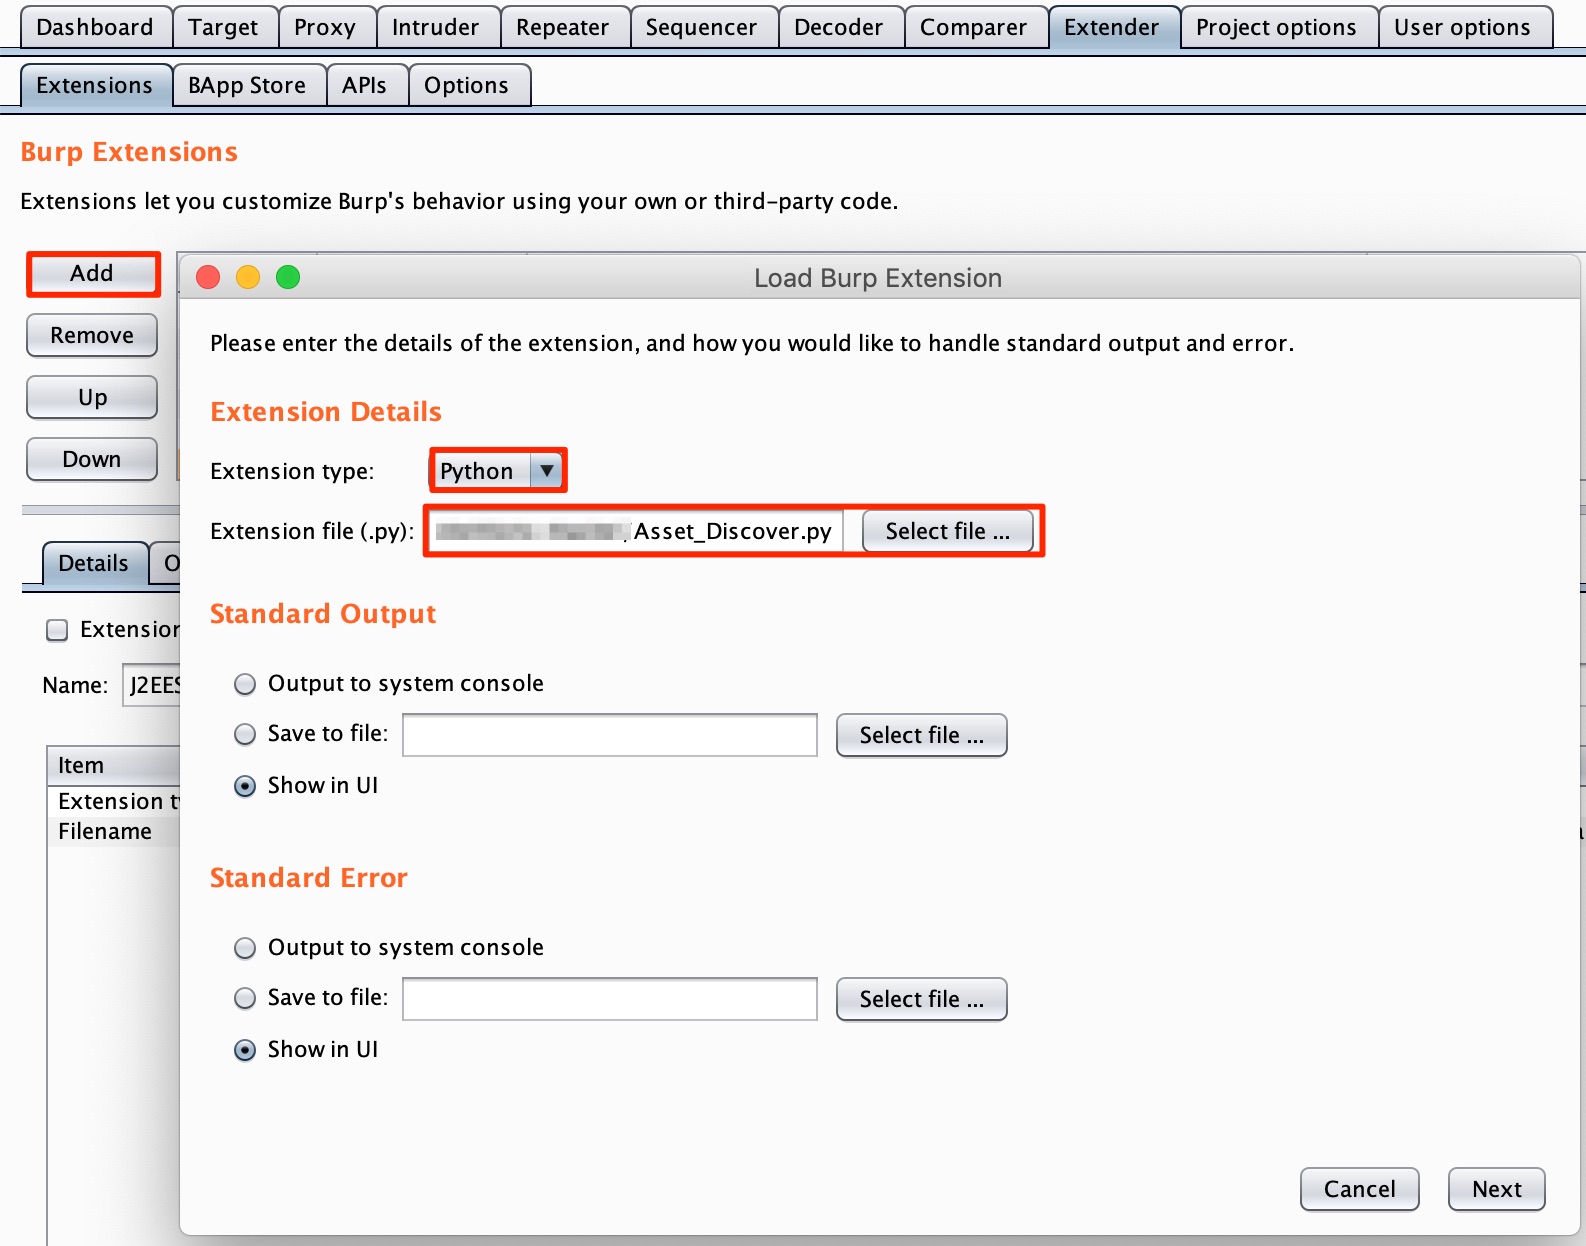Open the BApp Store sub-tab
Viewport: 1586px width, 1246px height.
point(247,85)
